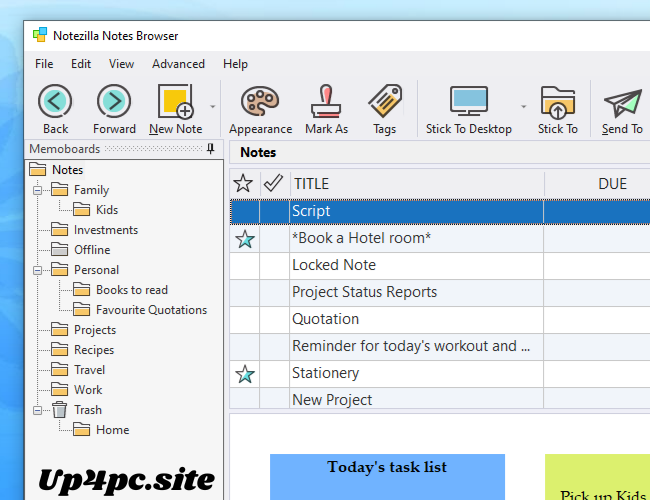Click the checkmark column header icon
This screenshot has height=500, width=650.
[x=273, y=183]
